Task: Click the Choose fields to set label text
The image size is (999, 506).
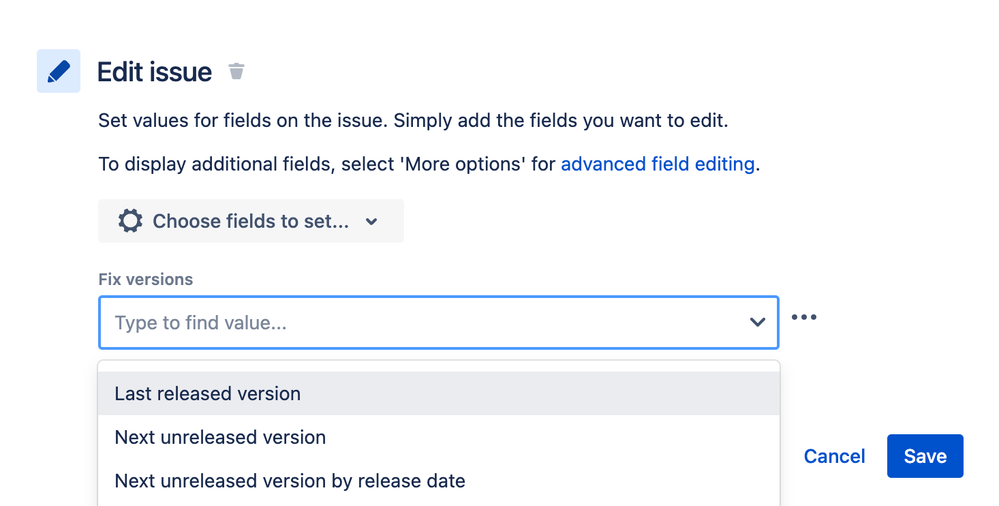Action: tap(251, 221)
